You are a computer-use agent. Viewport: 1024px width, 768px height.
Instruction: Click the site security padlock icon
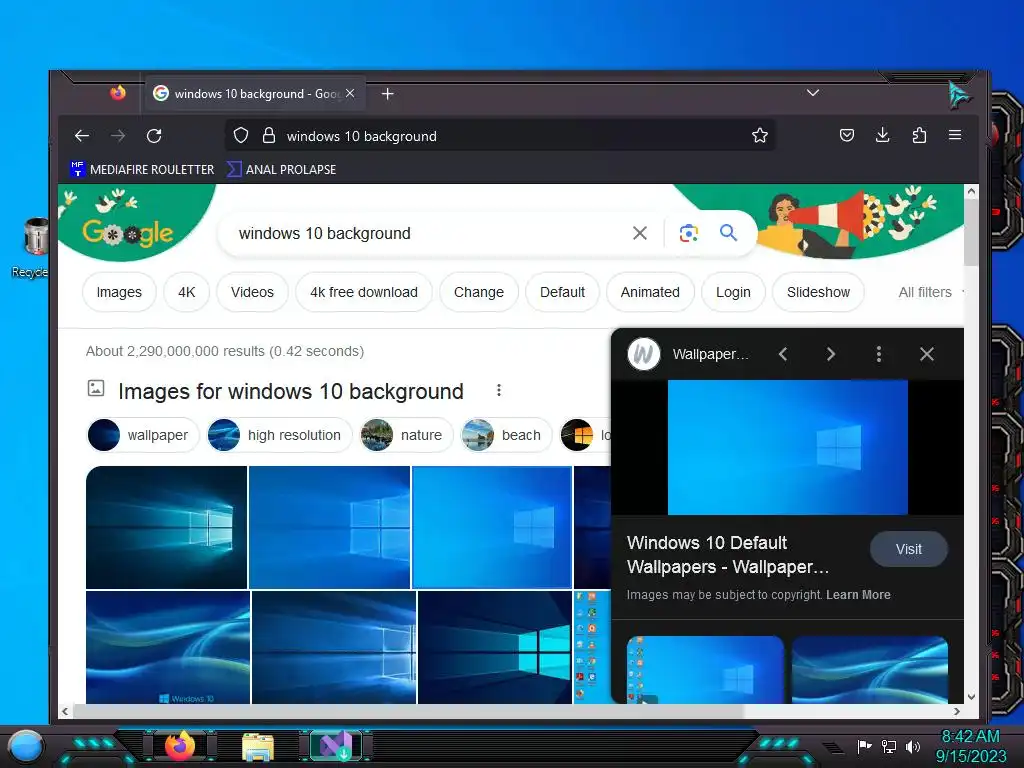tap(268, 136)
